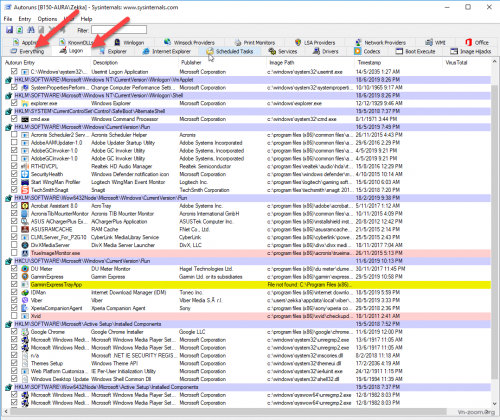Open the Entry menu
Image resolution: width=500 pixels, height=420 pixels.
pyautogui.click(x=25, y=19)
